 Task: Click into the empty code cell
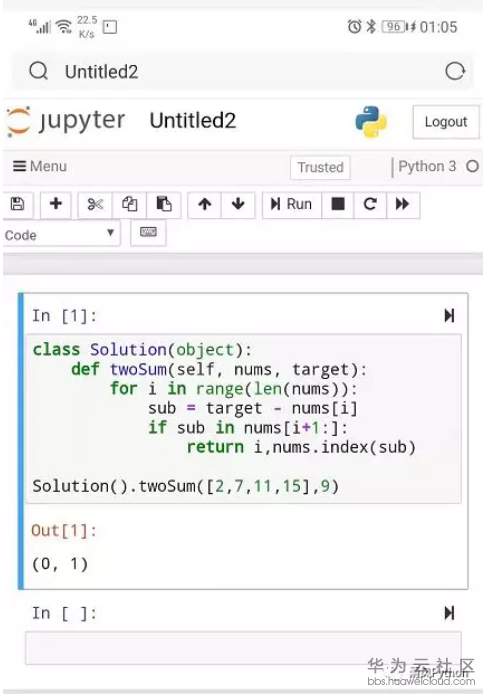tap(243, 648)
